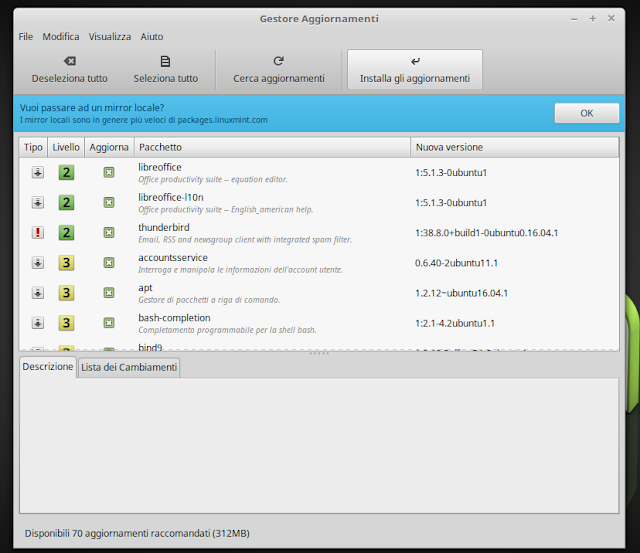640x553 pixels.
Task: Click version 1:38.8.0+build1-0ubuntu0.16.04.1 cell
Action: (487, 233)
